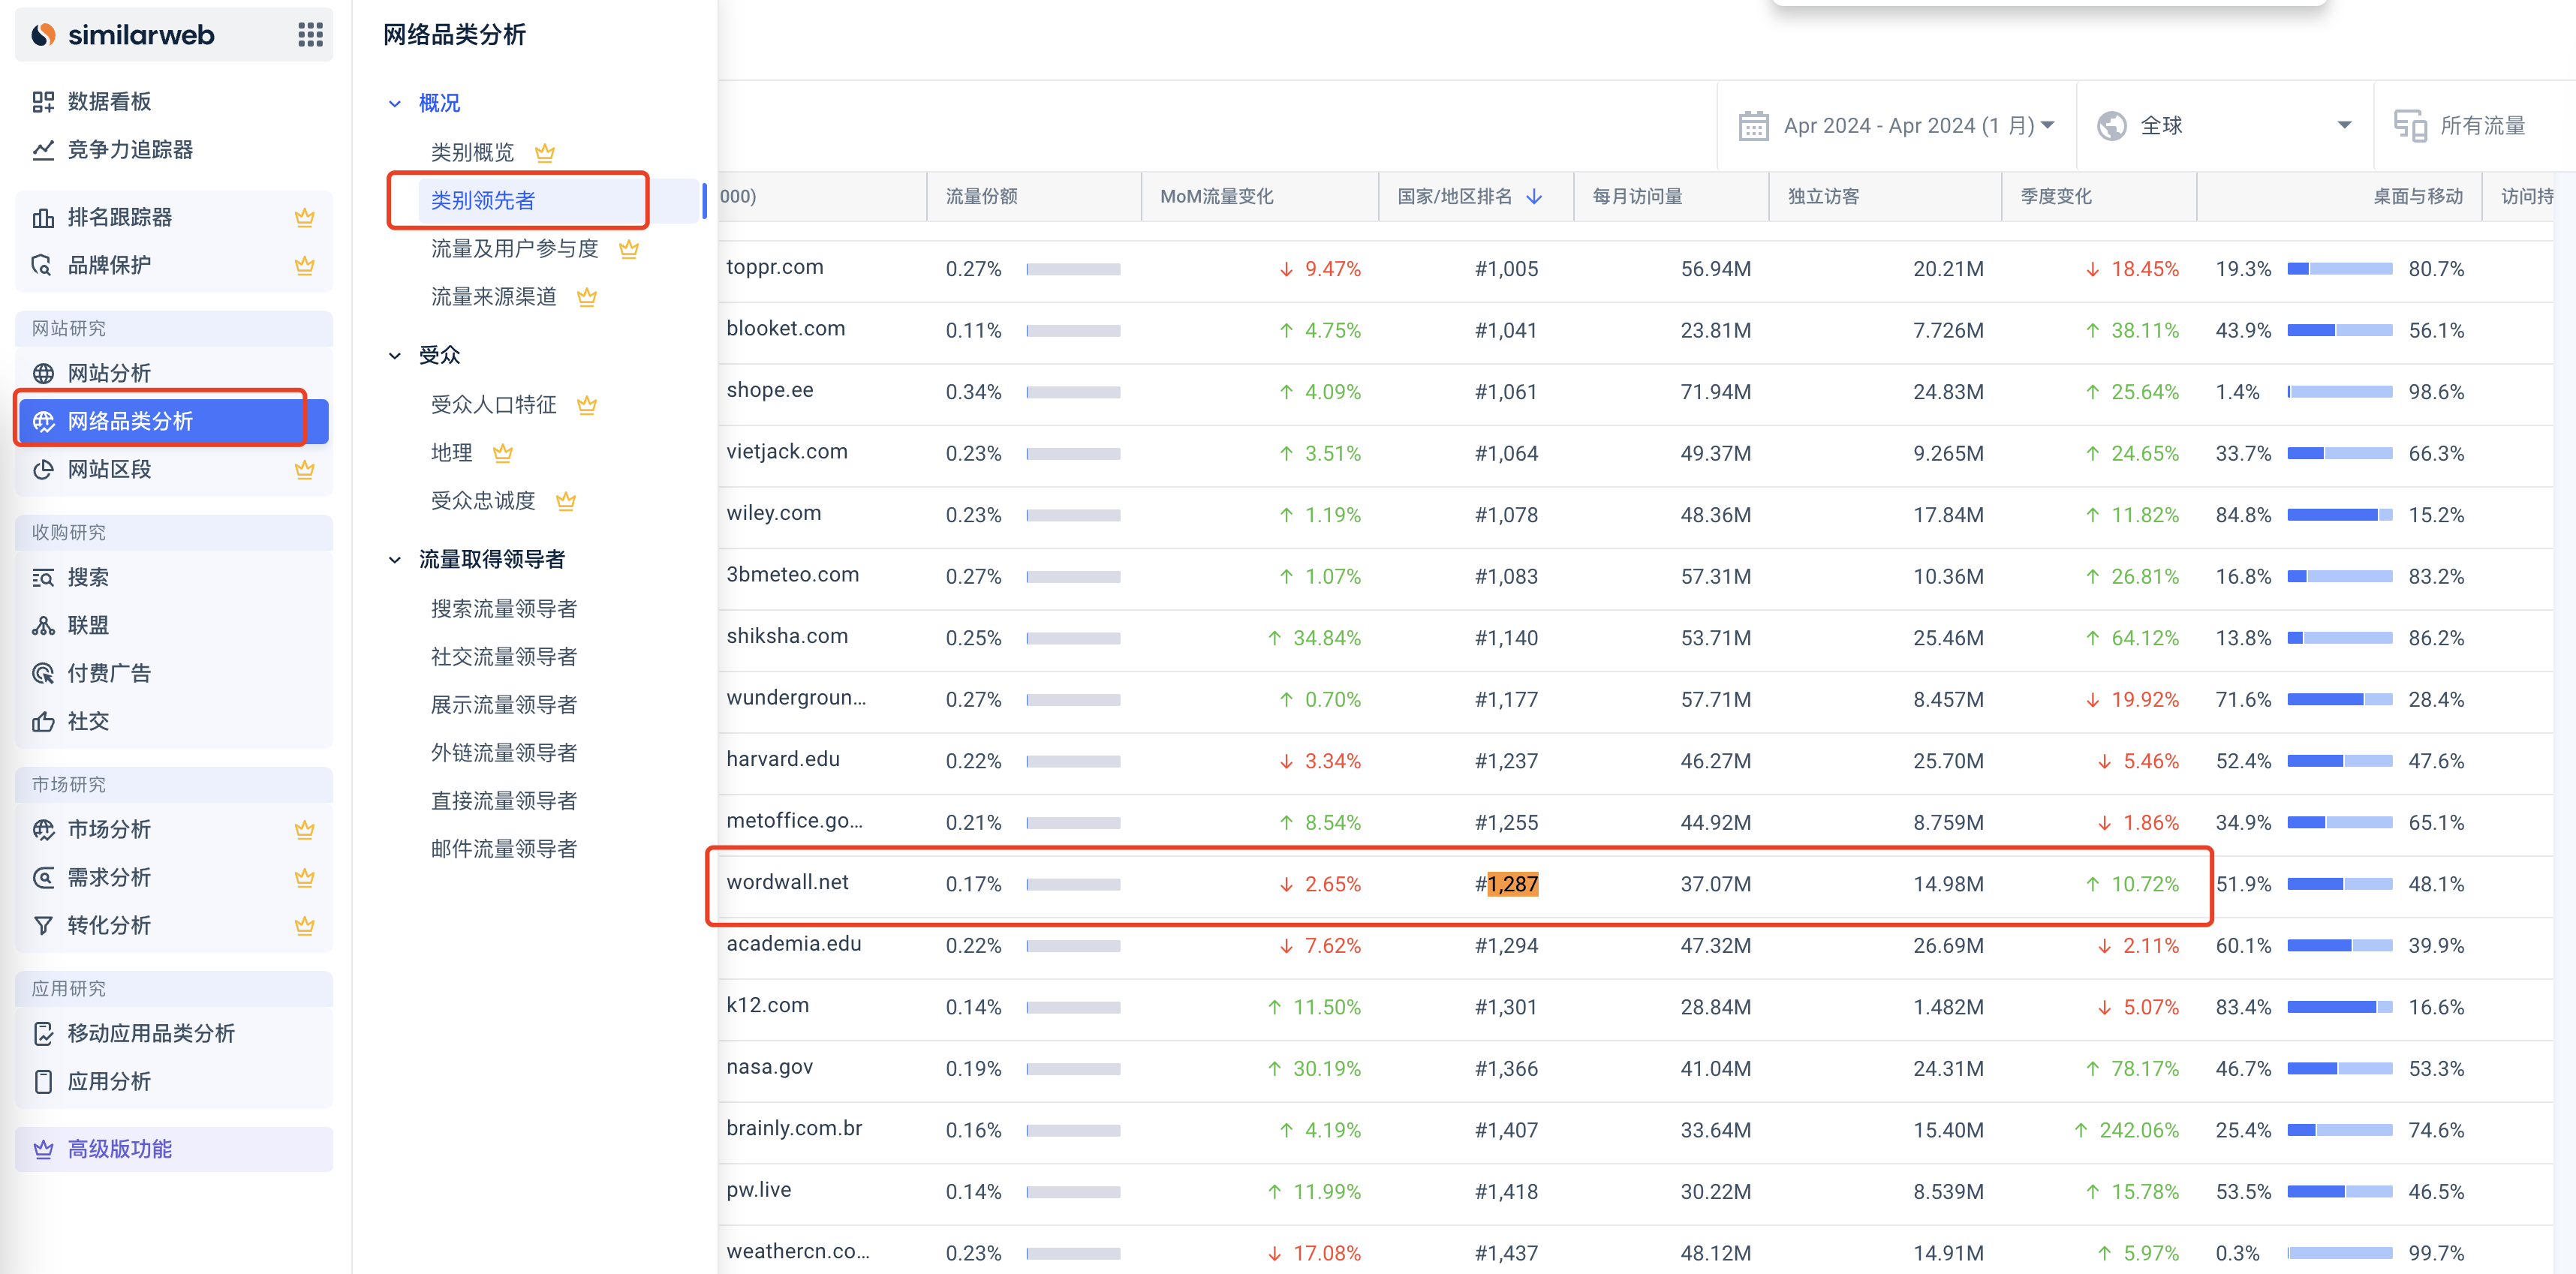Click 移动应用品类分析 icon
Viewport: 2576px width, 1274px height.
(43, 1033)
